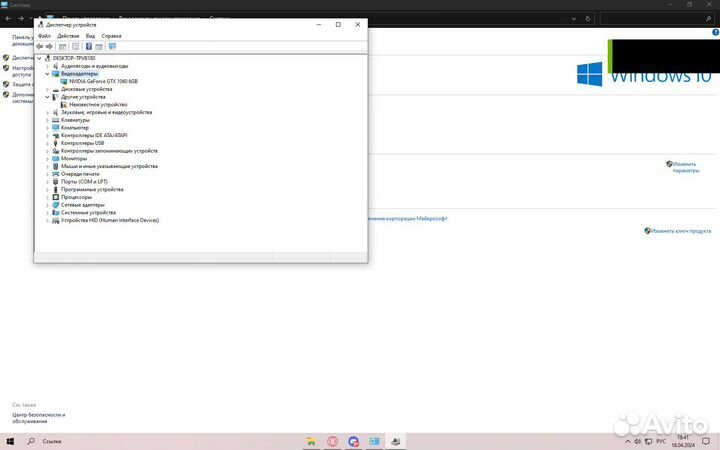Open the 'Действие' menu

coord(67,35)
